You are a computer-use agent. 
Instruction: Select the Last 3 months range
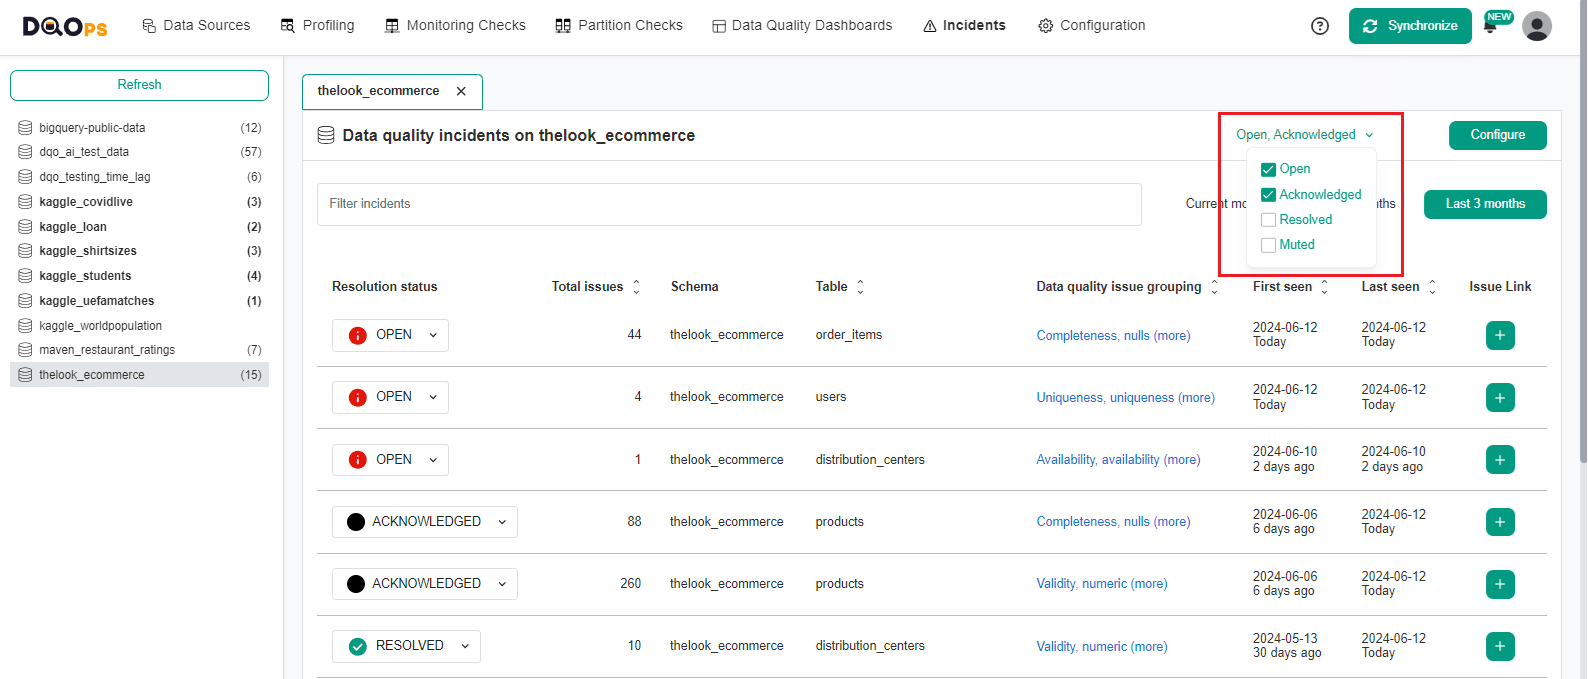pos(1485,204)
